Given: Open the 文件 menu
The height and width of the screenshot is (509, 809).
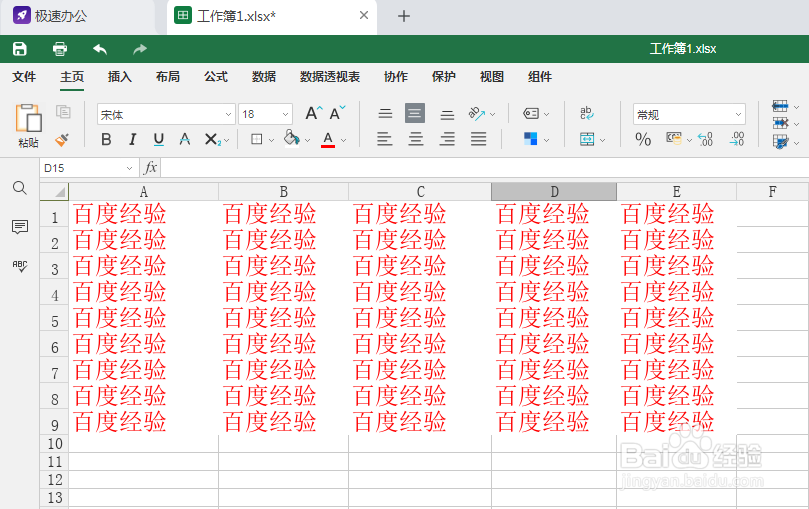Looking at the screenshot, I should [x=24, y=77].
